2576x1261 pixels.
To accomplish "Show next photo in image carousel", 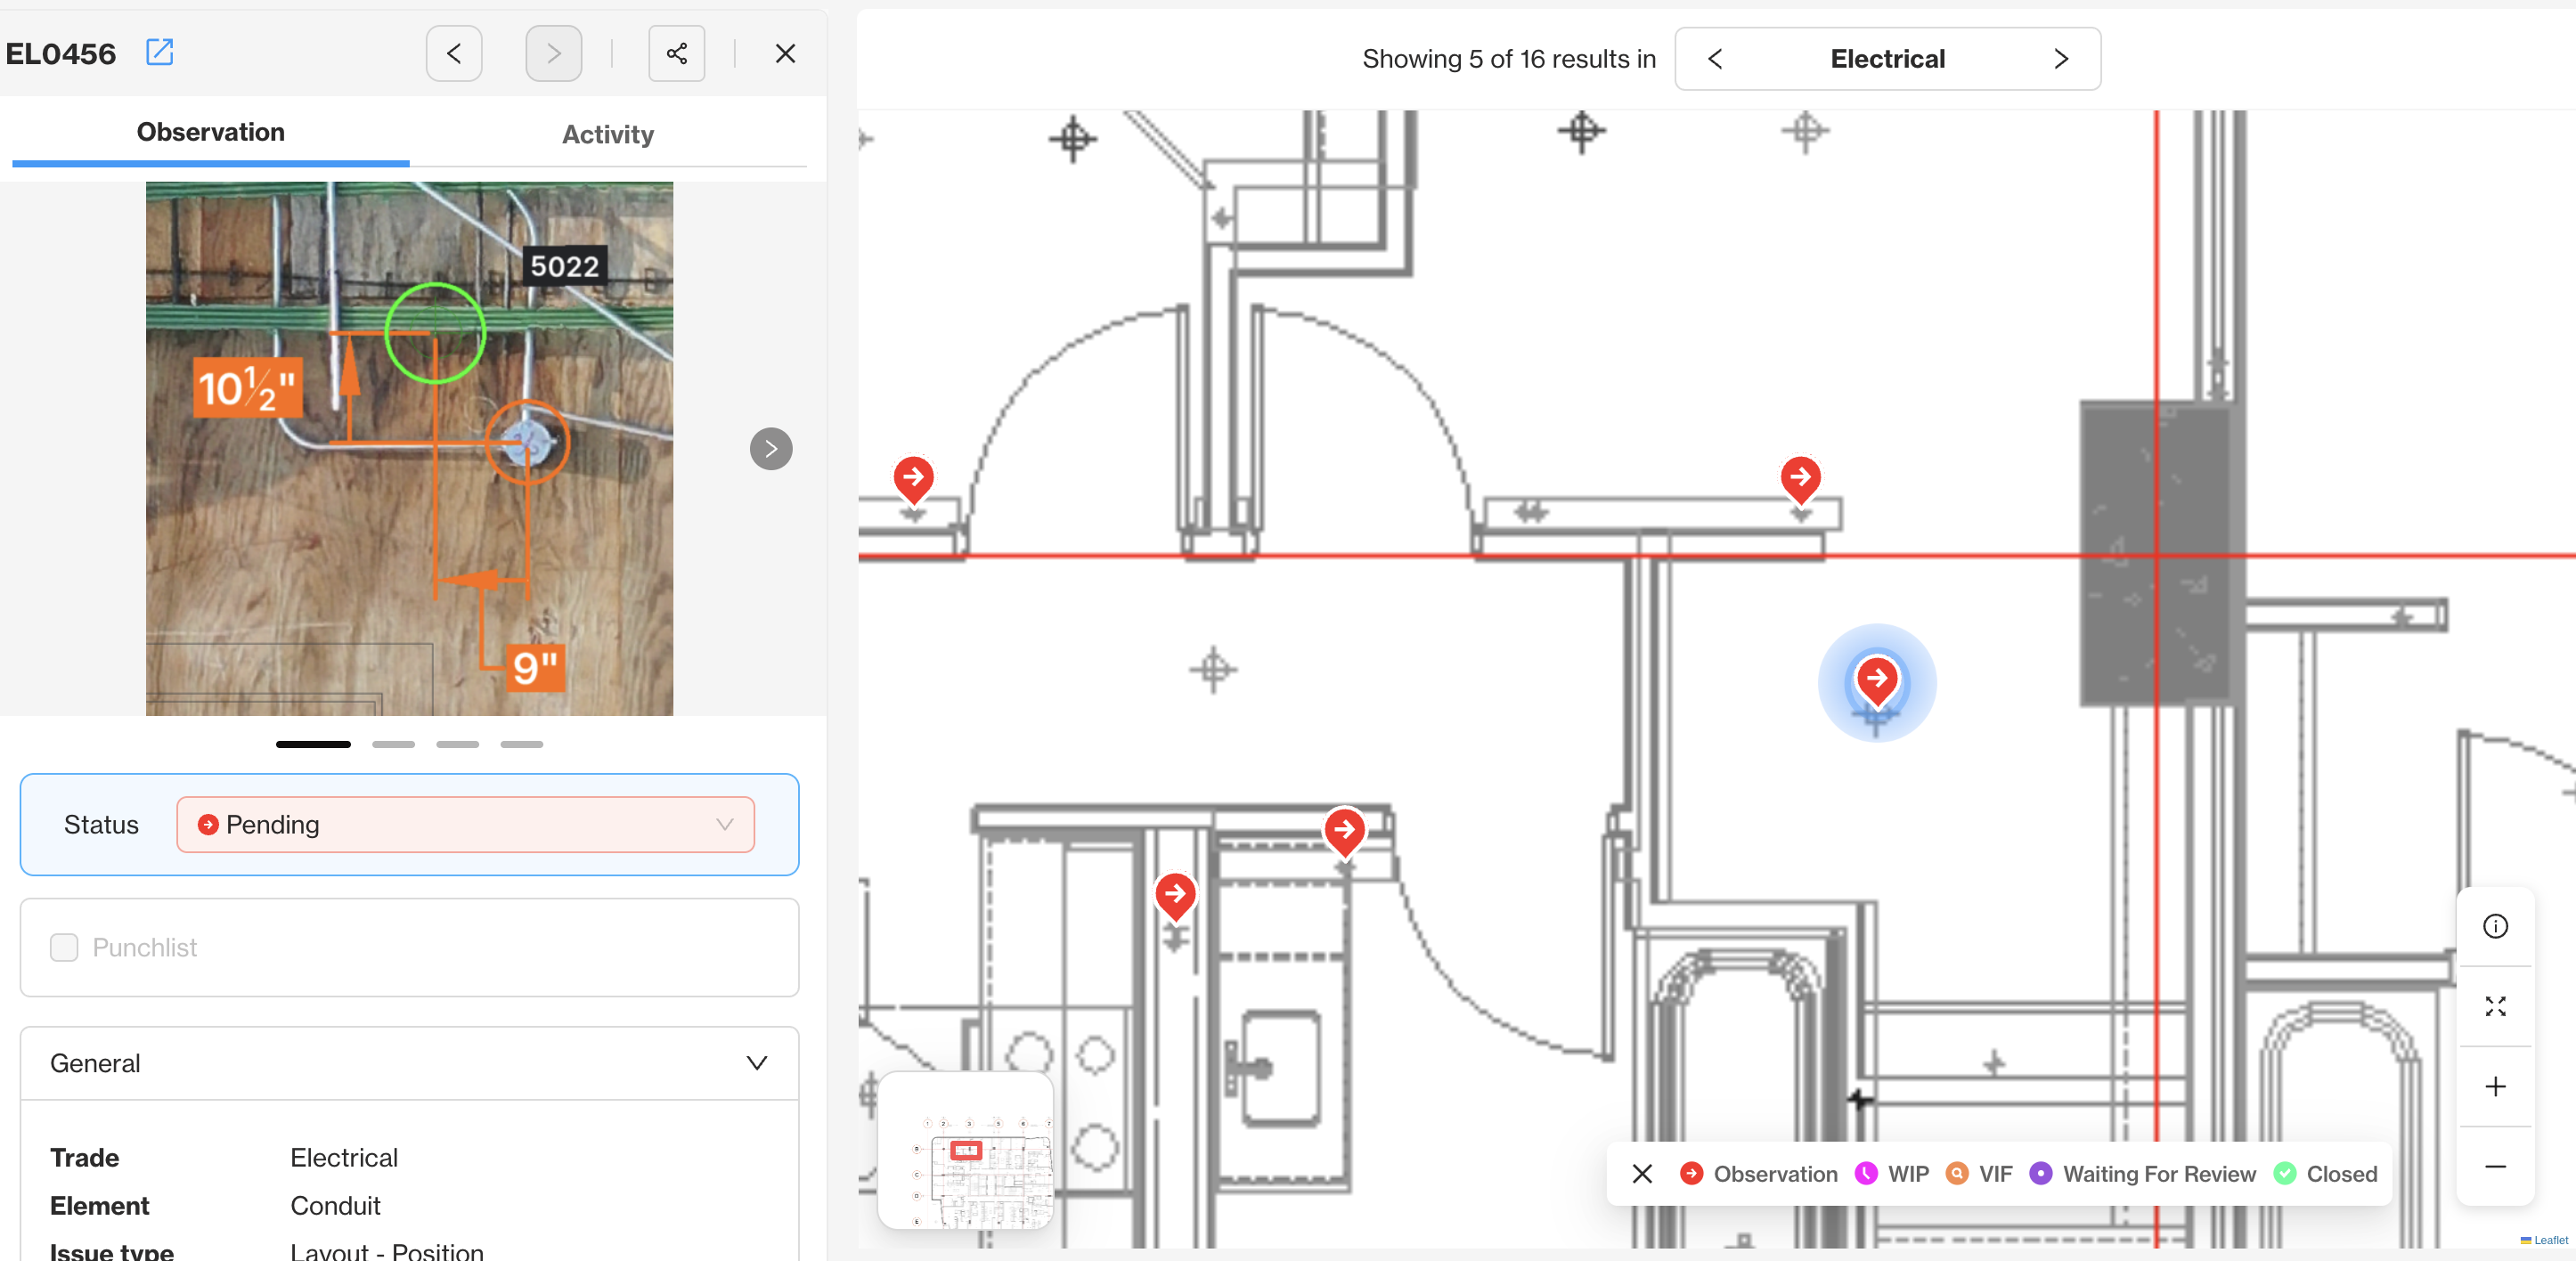I will tap(770, 449).
